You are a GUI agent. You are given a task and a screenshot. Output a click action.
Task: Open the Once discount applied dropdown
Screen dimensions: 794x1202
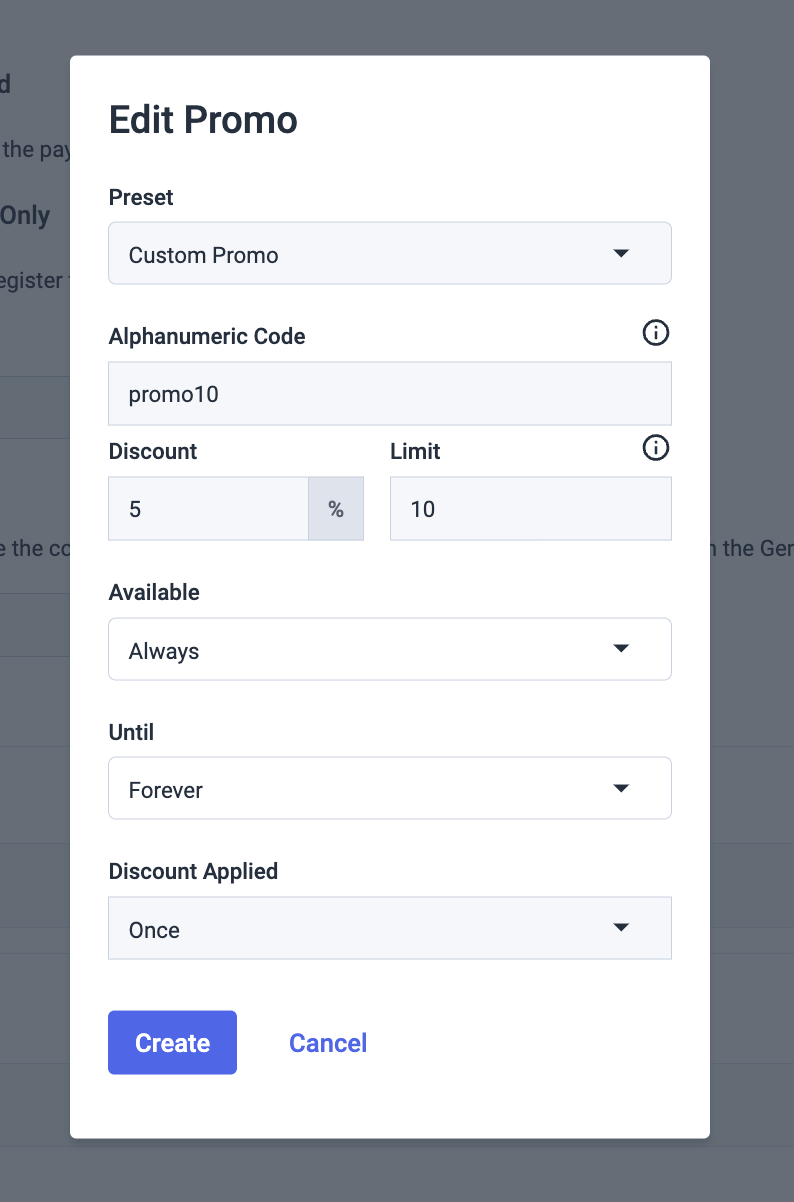click(x=390, y=928)
